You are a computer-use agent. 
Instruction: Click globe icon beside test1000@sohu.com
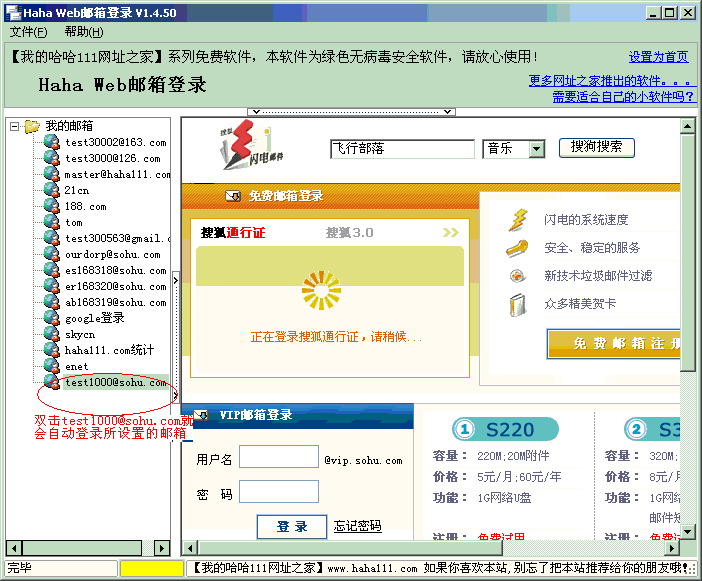[x=52, y=382]
